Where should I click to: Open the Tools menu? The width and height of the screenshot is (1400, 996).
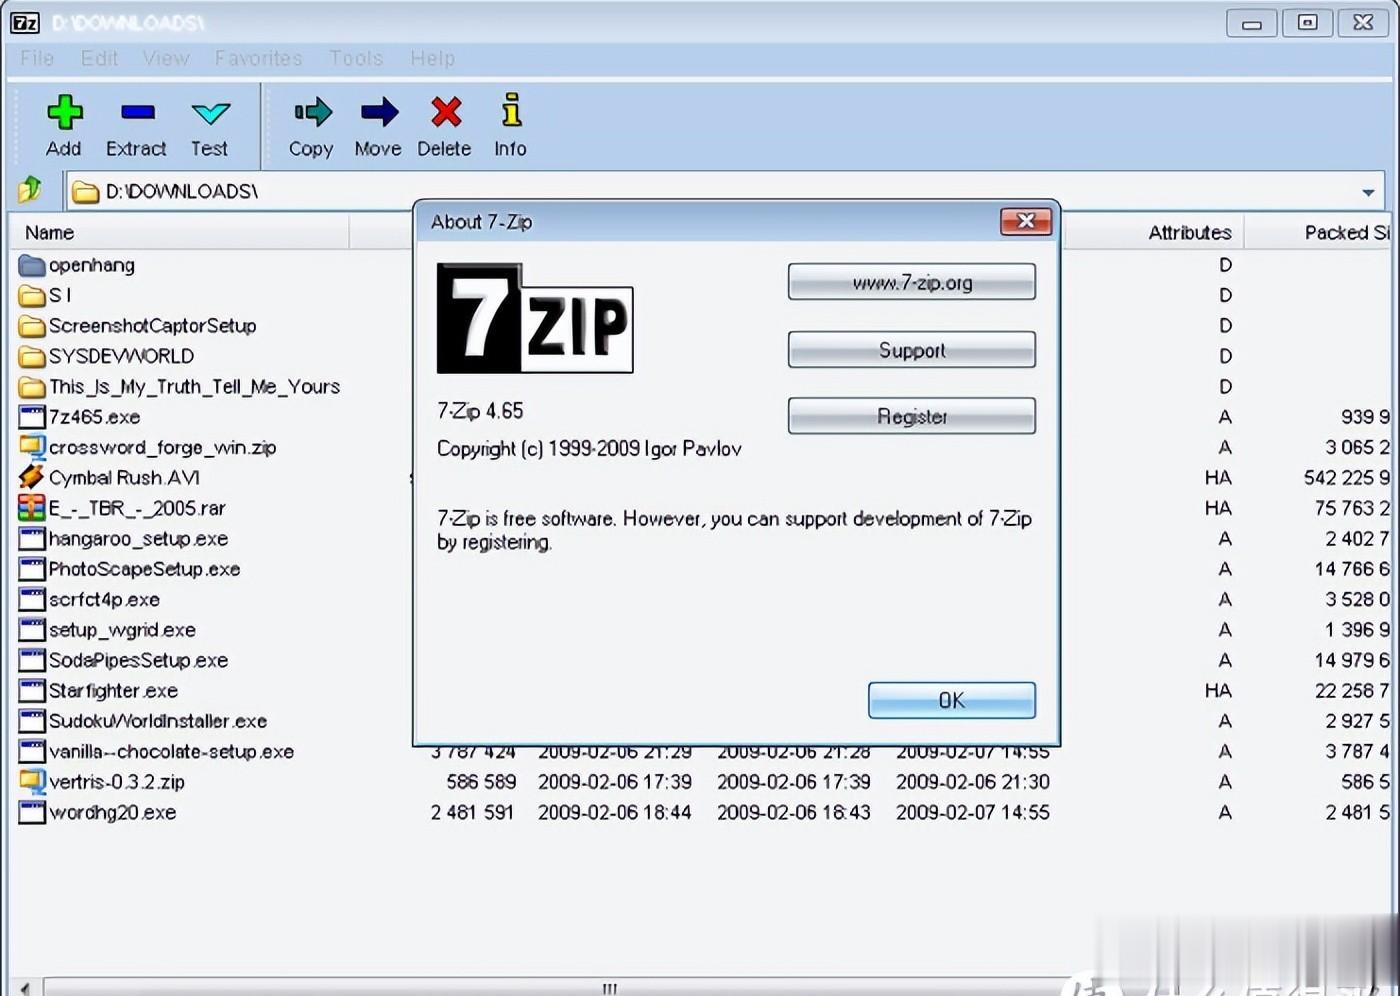coord(356,58)
